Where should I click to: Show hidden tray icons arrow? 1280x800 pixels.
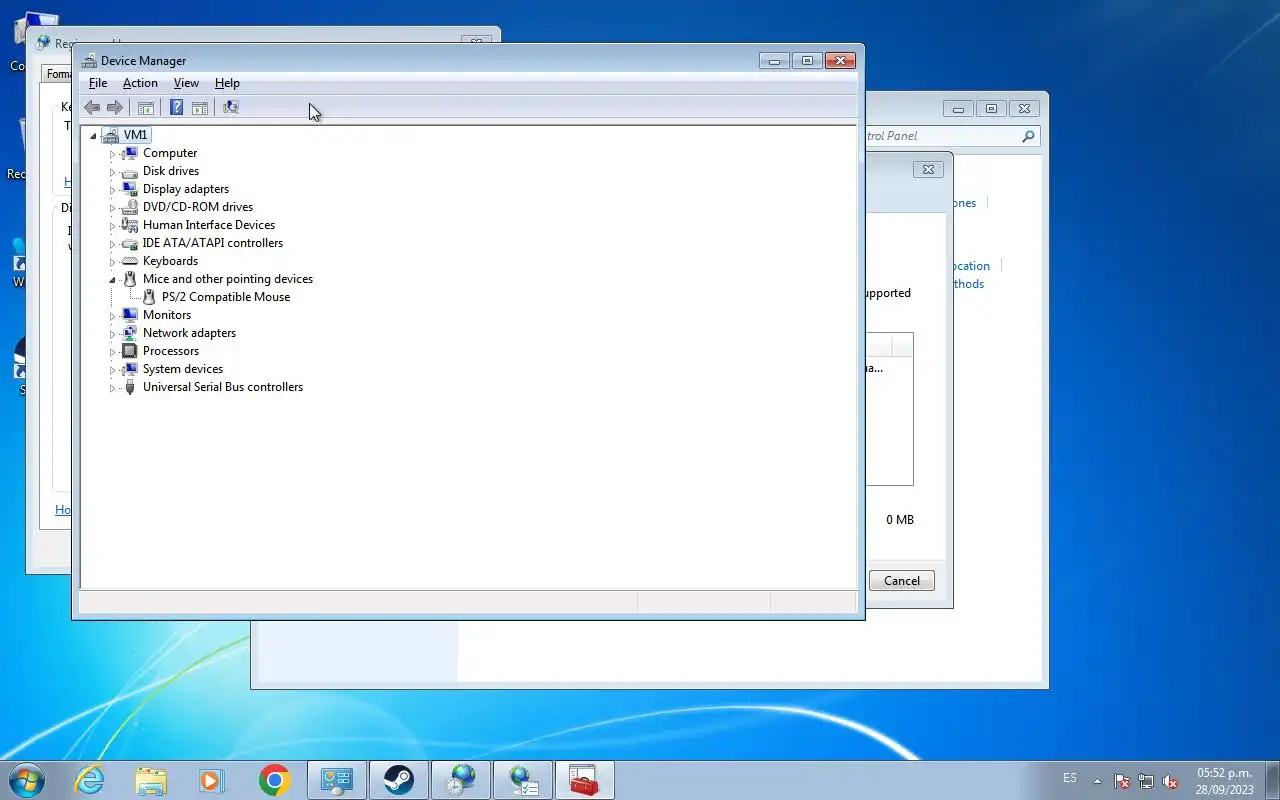click(1097, 781)
